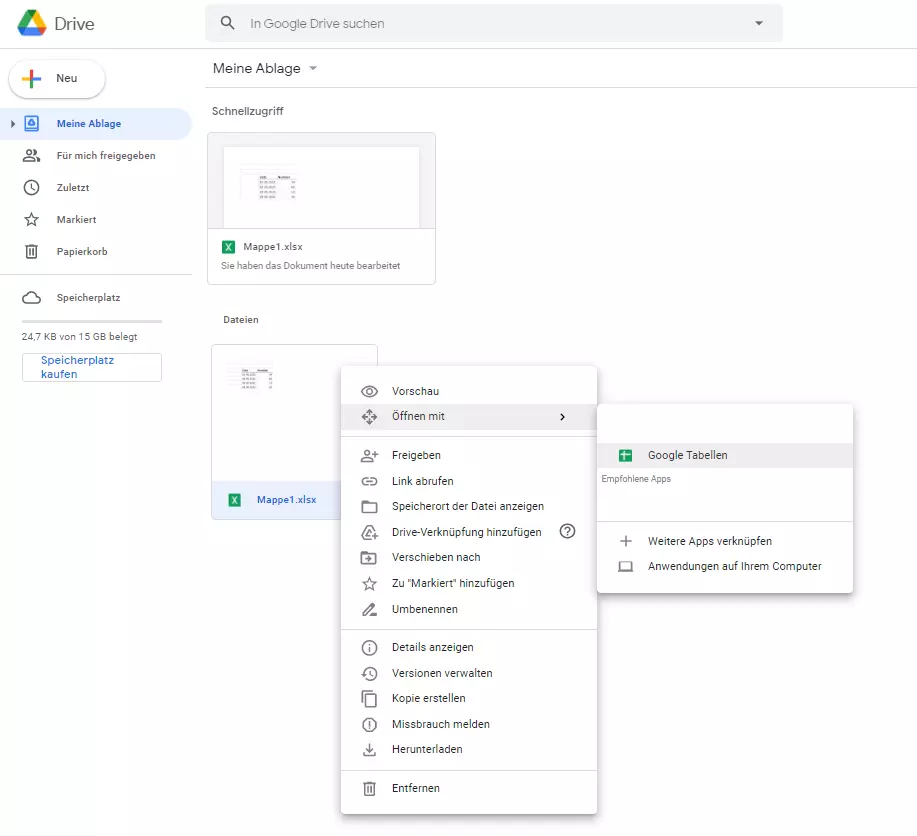Click the Freigeben add-person icon
The height and width of the screenshot is (836, 917).
369,455
